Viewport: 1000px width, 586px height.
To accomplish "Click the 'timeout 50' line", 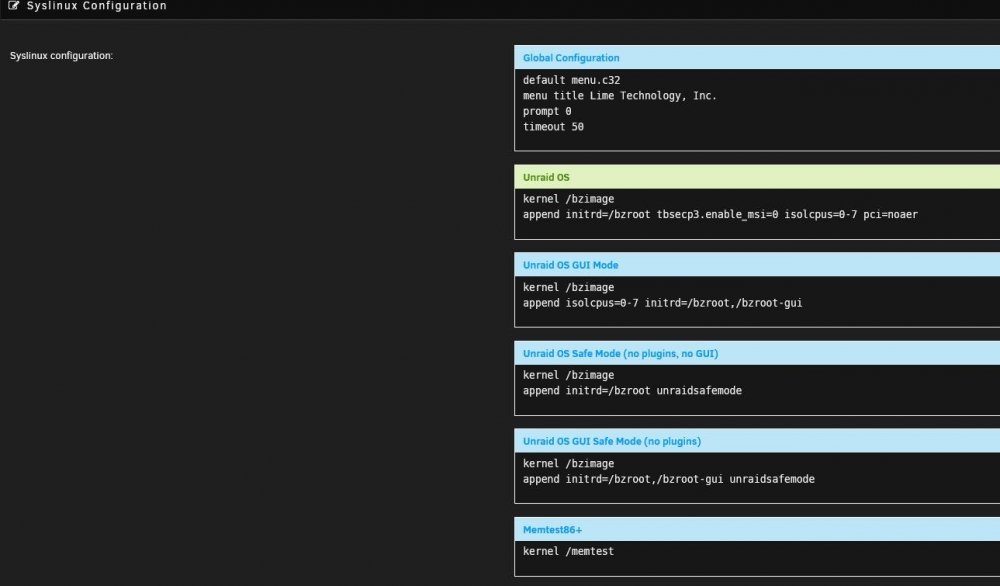I will click(x=553, y=127).
